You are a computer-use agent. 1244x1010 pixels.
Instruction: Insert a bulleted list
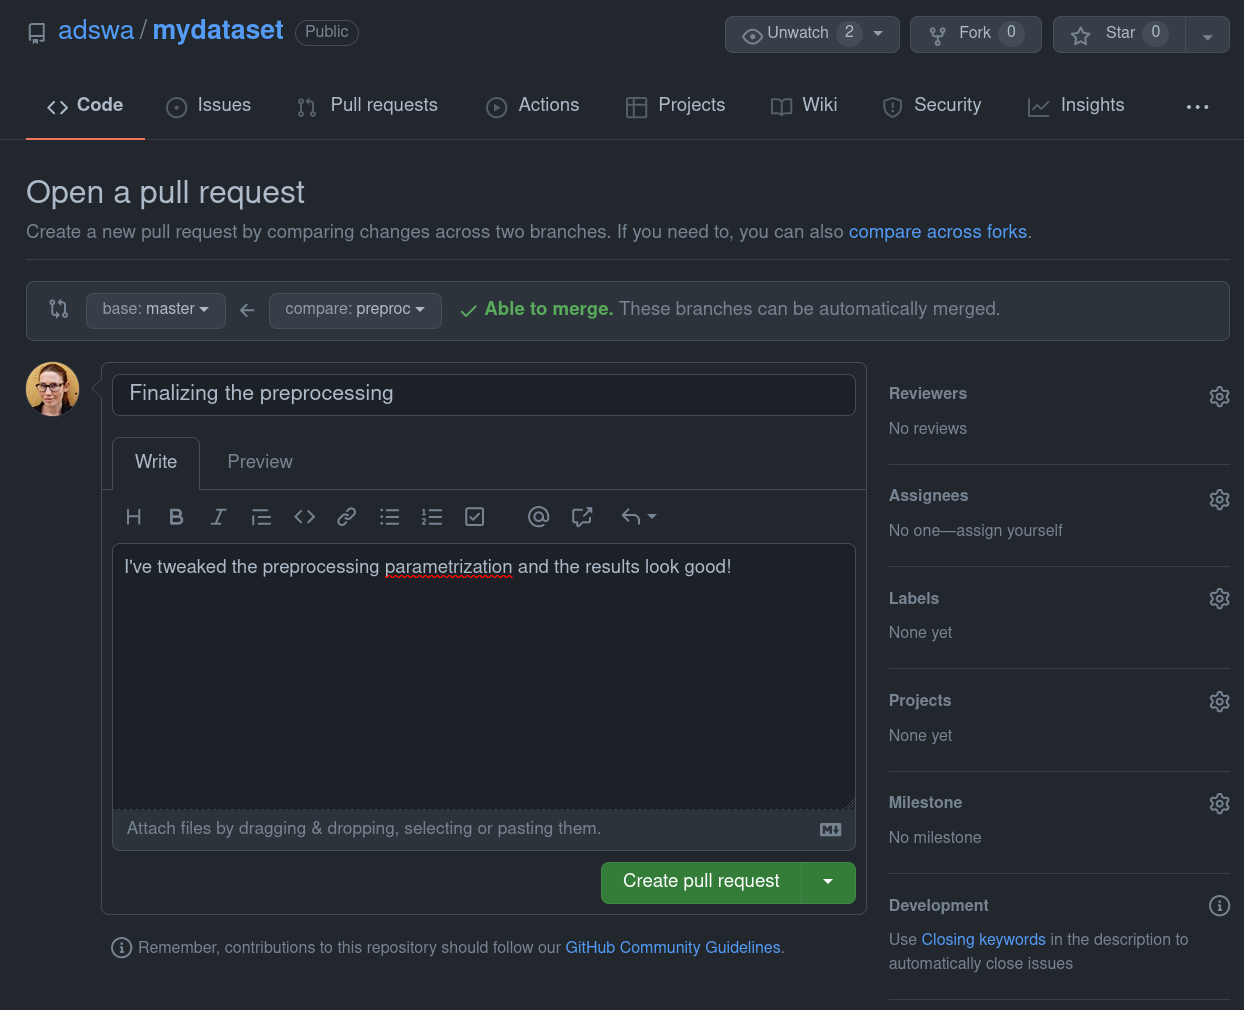(389, 517)
